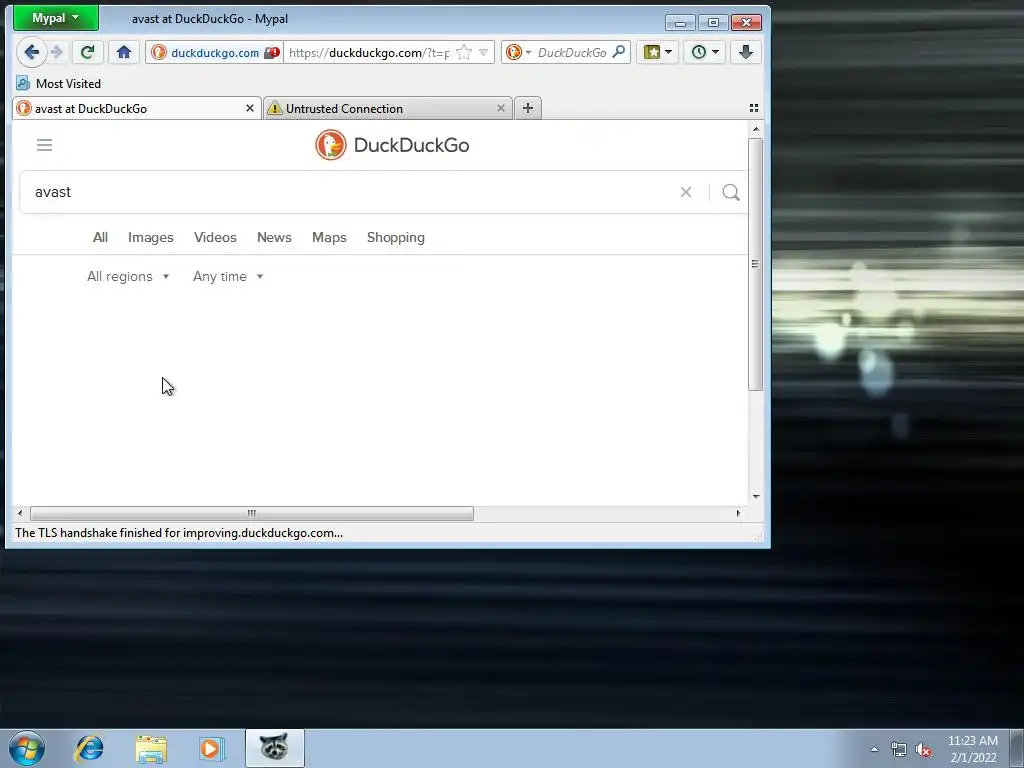Click the muted volume tray icon
Viewport: 1024px width, 768px height.
tap(923, 750)
